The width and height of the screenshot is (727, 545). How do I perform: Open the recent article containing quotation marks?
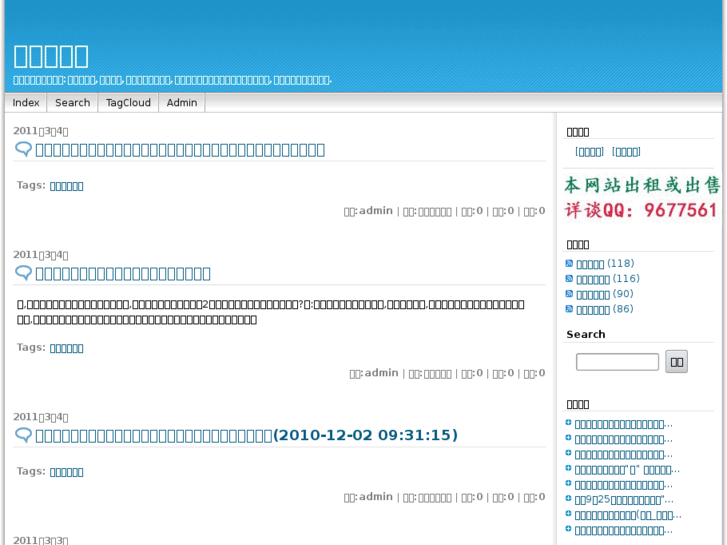[627, 470]
